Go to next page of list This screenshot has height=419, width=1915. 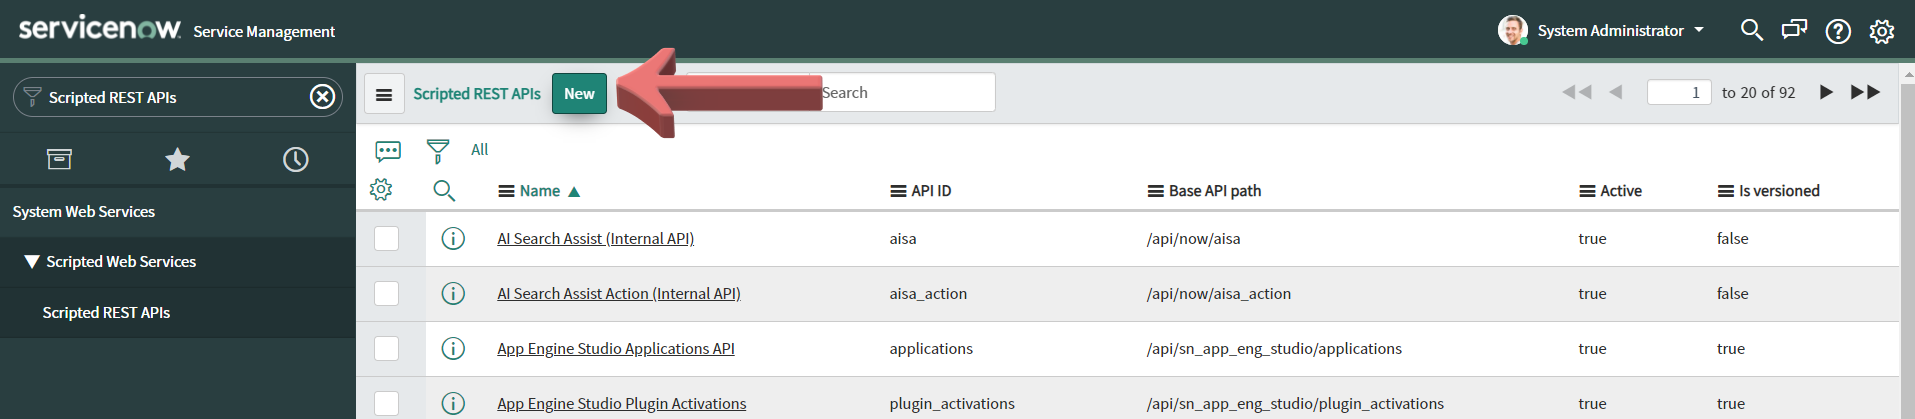[x=1826, y=92]
